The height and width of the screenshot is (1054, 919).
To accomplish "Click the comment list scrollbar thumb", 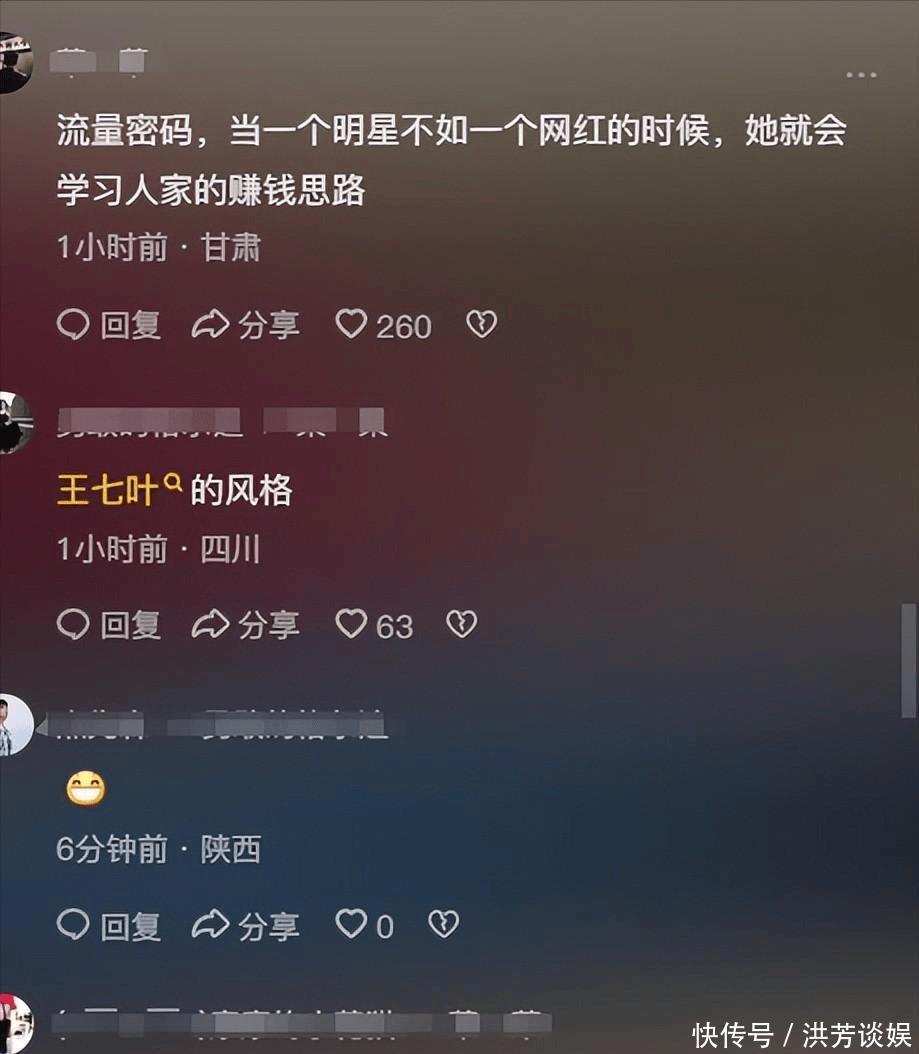I will point(908,661).
